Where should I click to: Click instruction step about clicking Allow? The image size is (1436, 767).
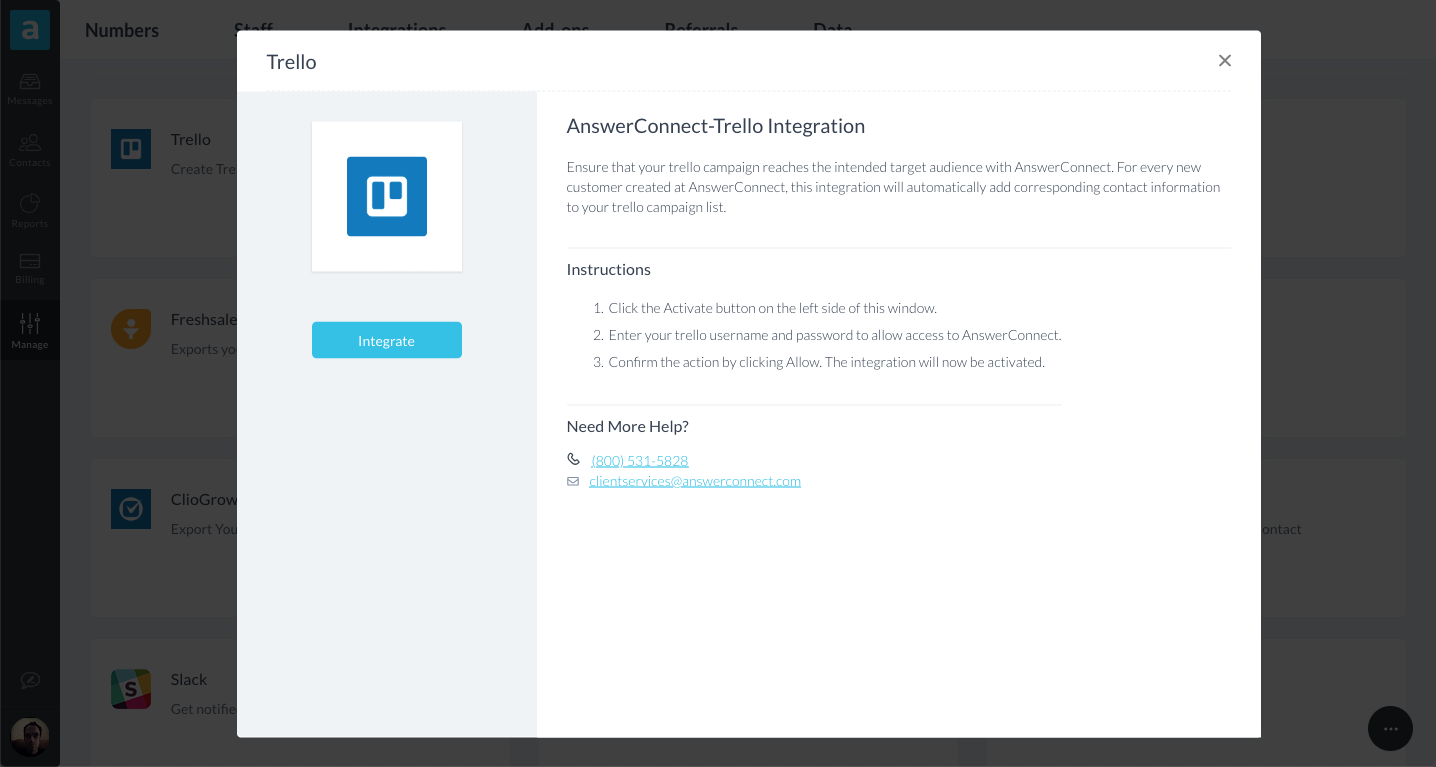coord(826,362)
